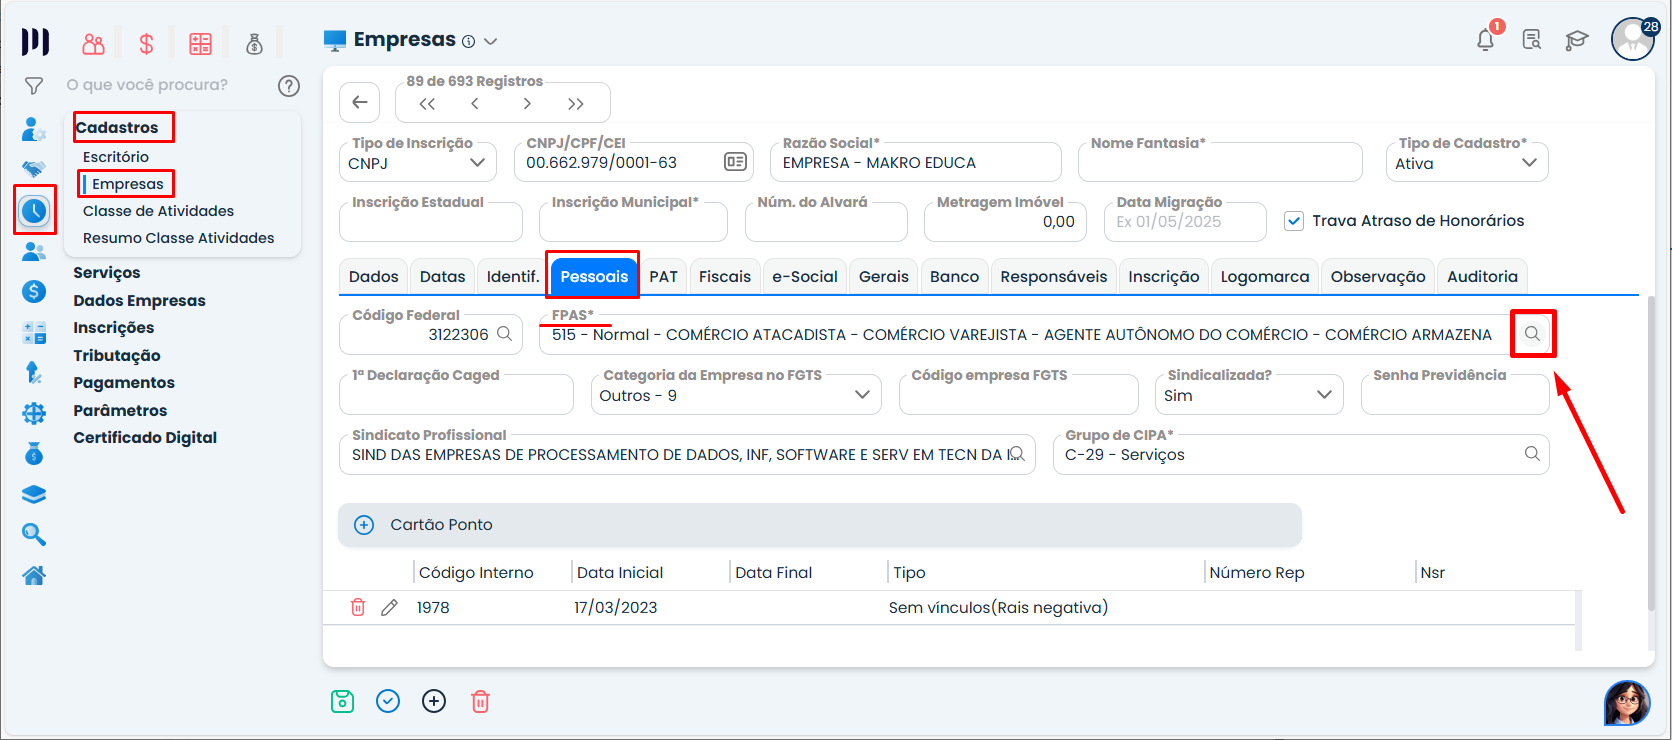Click the back arrow button

360,102
